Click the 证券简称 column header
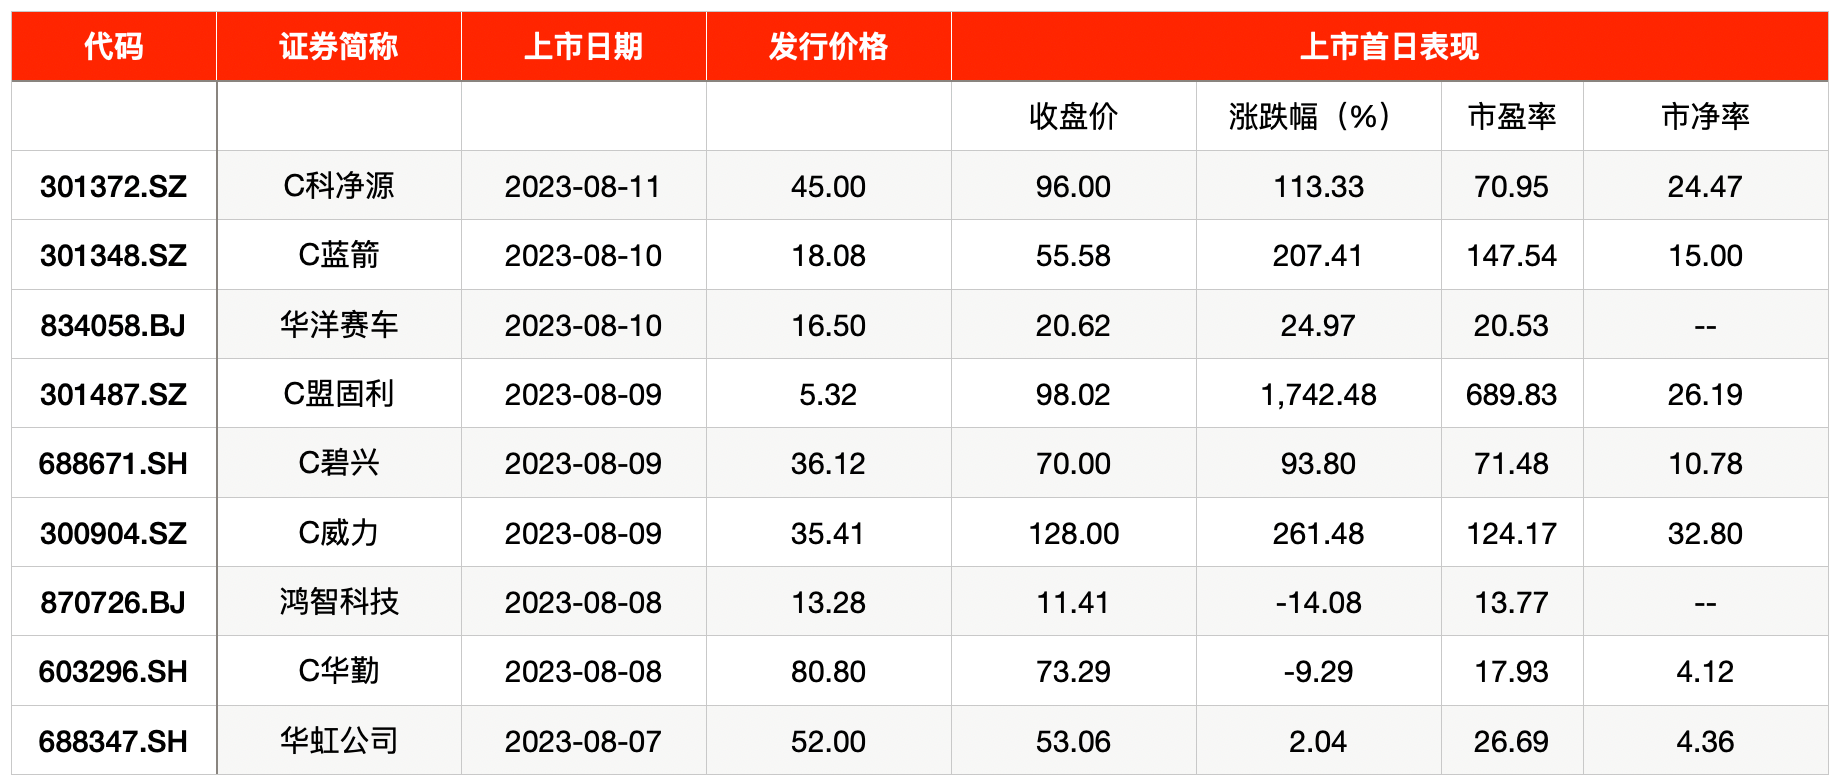This screenshot has width=1842, height=784. point(338,46)
